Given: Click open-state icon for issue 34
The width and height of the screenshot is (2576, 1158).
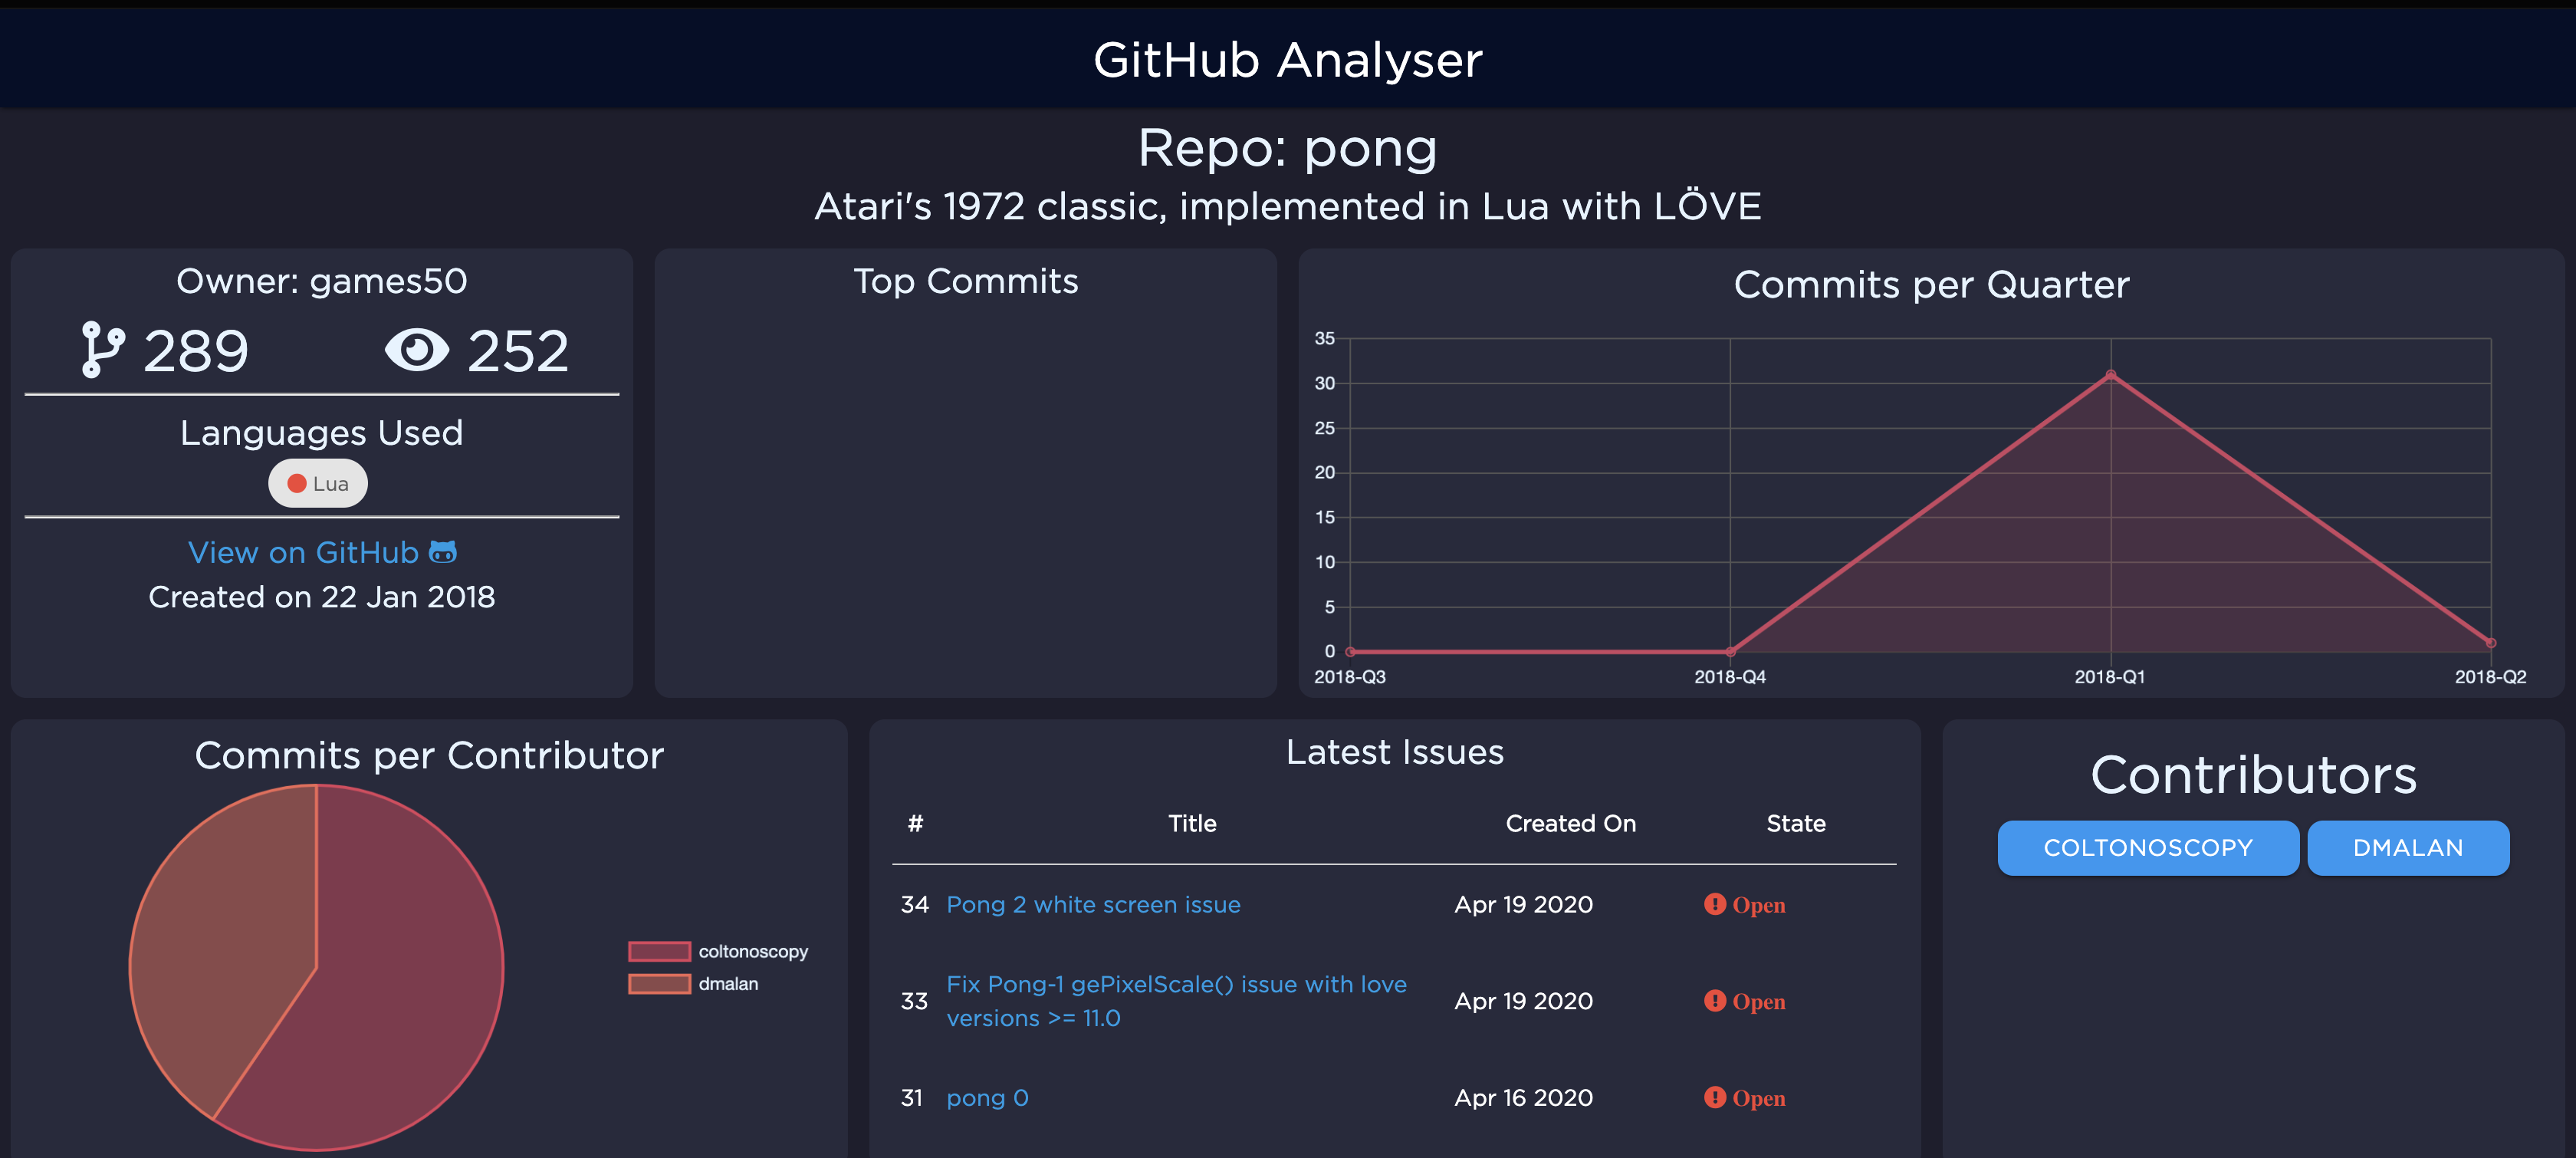Looking at the screenshot, I should pyautogui.click(x=1714, y=904).
